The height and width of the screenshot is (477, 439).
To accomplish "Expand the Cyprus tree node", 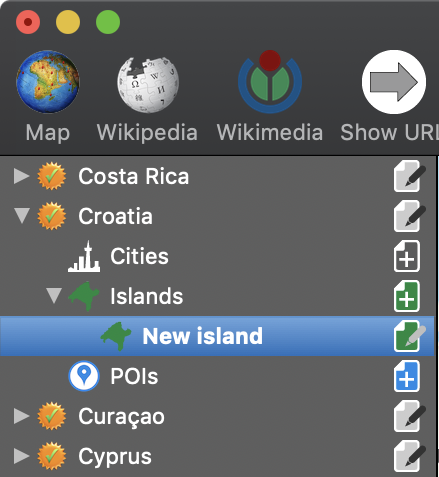I will pos(21,456).
